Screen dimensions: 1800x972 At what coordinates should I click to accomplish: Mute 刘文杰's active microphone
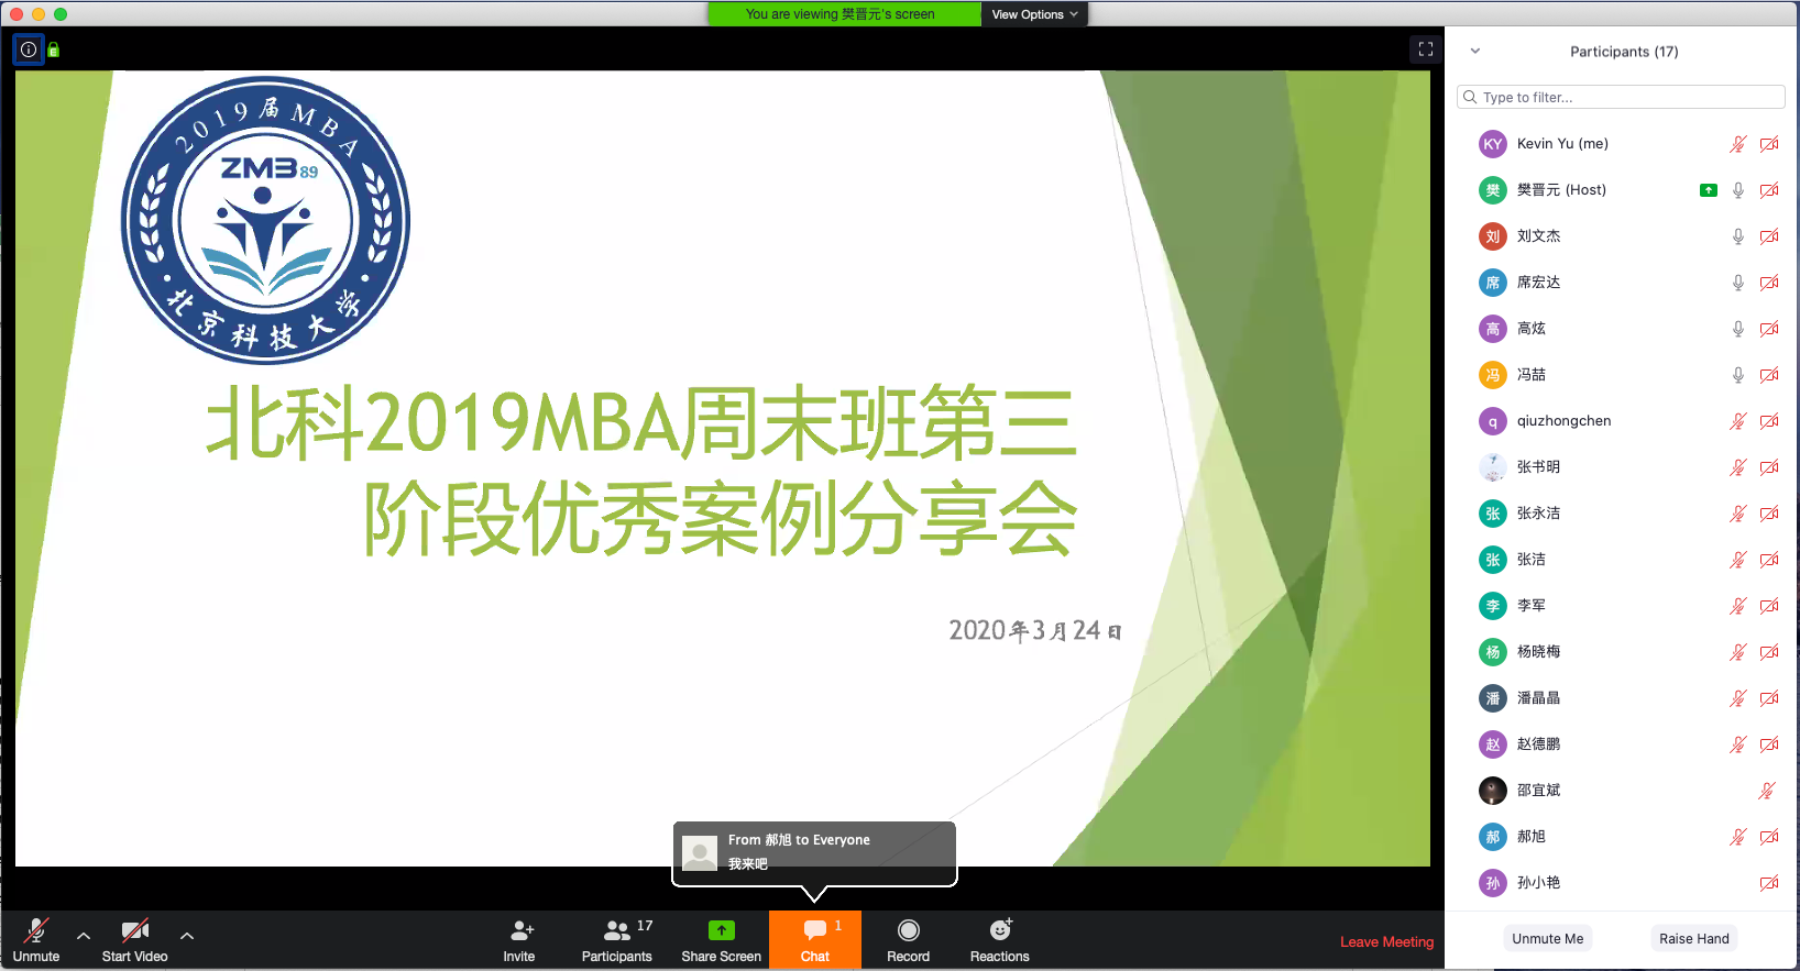pyautogui.click(x=1738, y=236)
